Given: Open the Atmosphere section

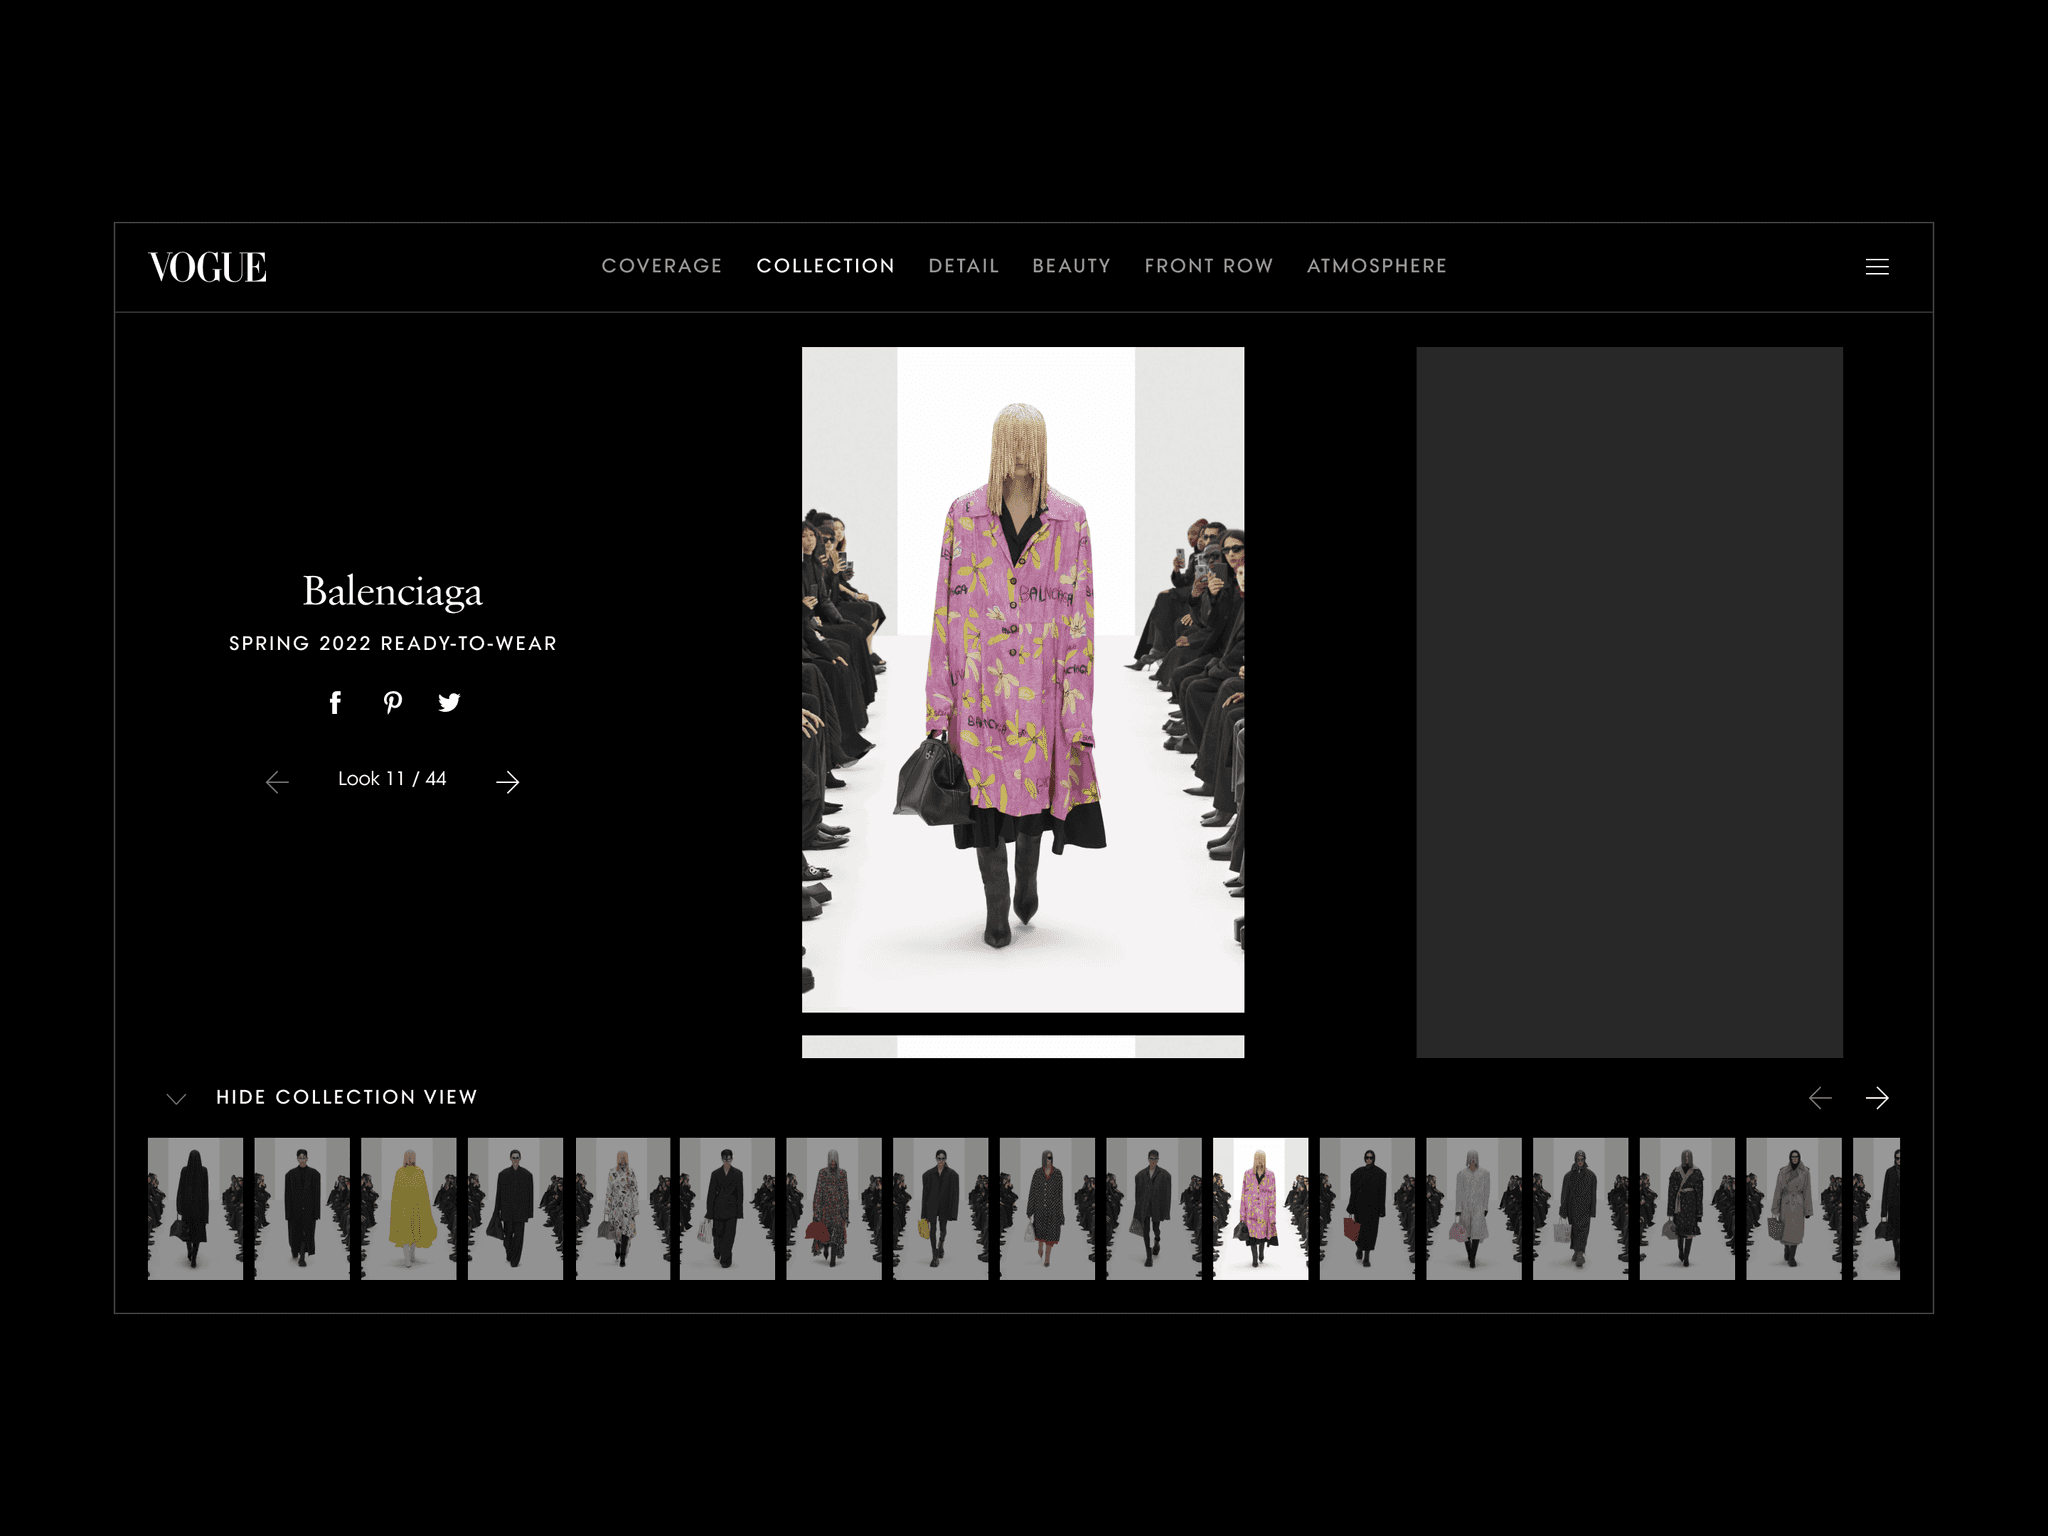Looking at the screenshot, I should (x=1376, y=266).
